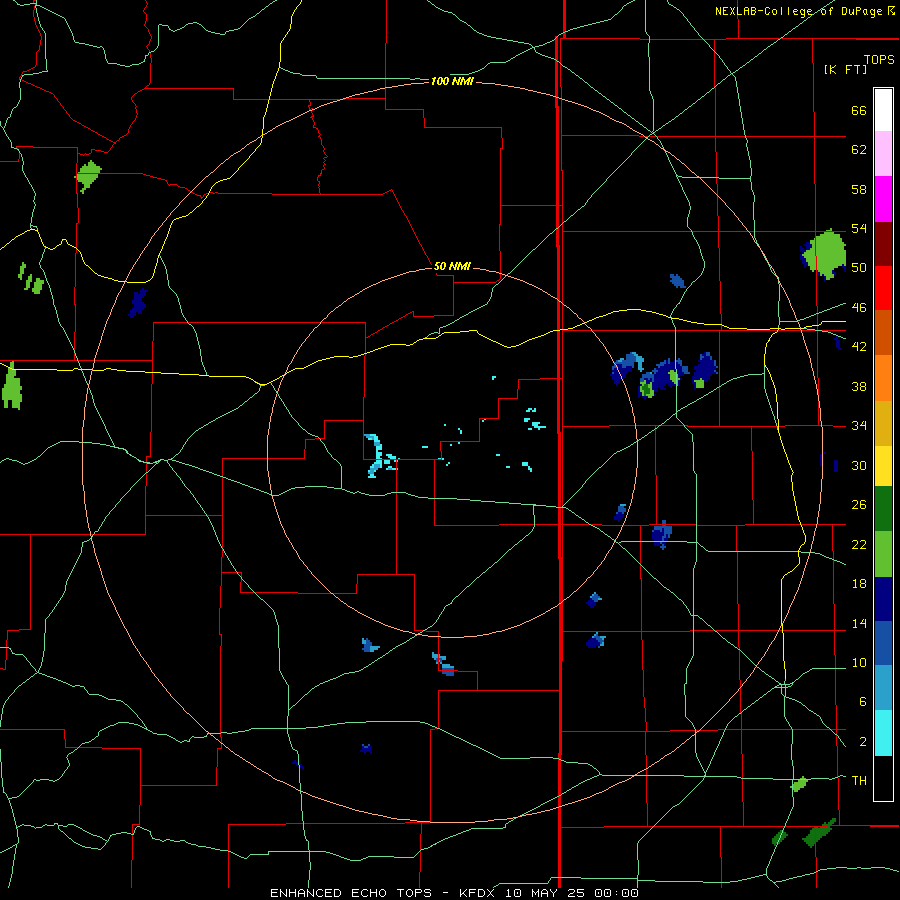This screenshot has width=900, height=900.
Task: Click the tall green echo at the left edge
Action: (11, 386)
